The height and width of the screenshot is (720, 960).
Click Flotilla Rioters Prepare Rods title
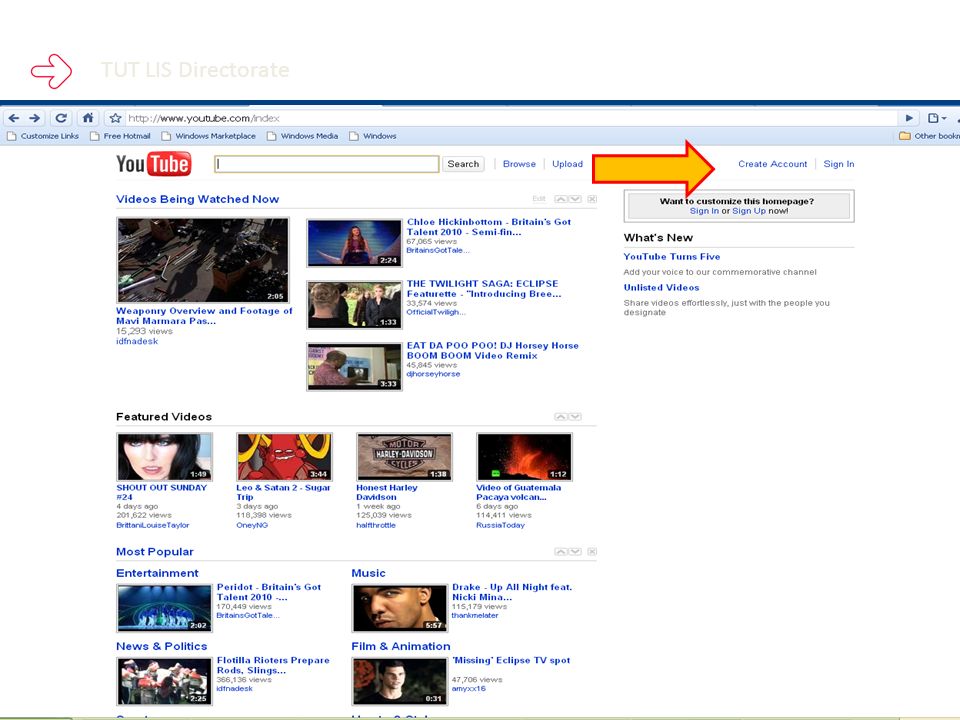tap(273, 665)
